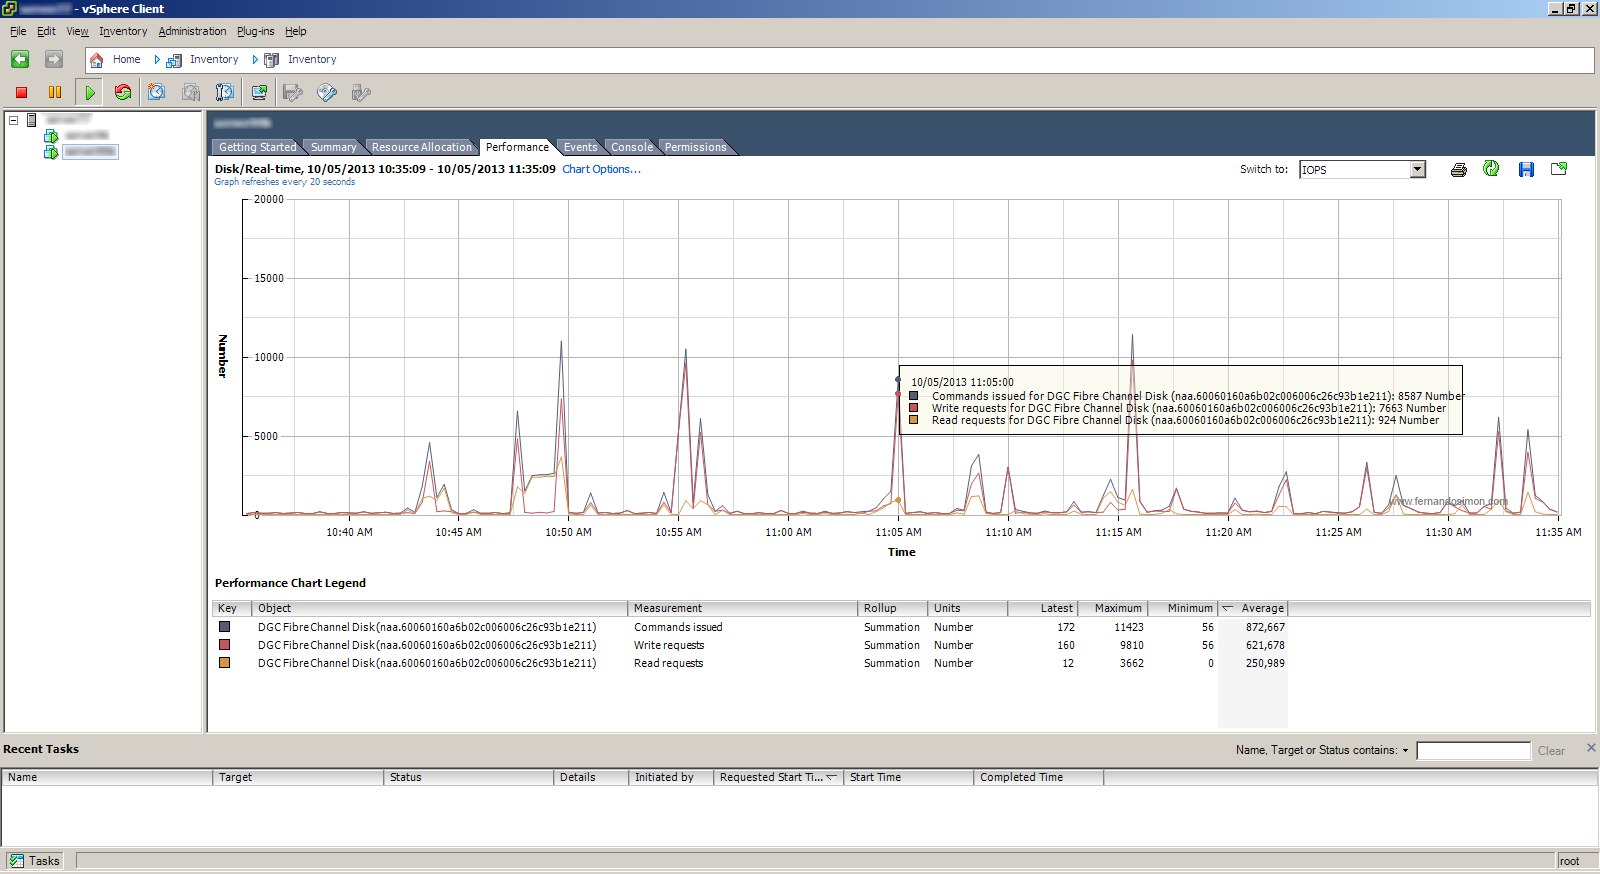The width and height of the screenshot is (1600, 874).
Task: Print the performance chart
Action: click(x=1459, y=170)
